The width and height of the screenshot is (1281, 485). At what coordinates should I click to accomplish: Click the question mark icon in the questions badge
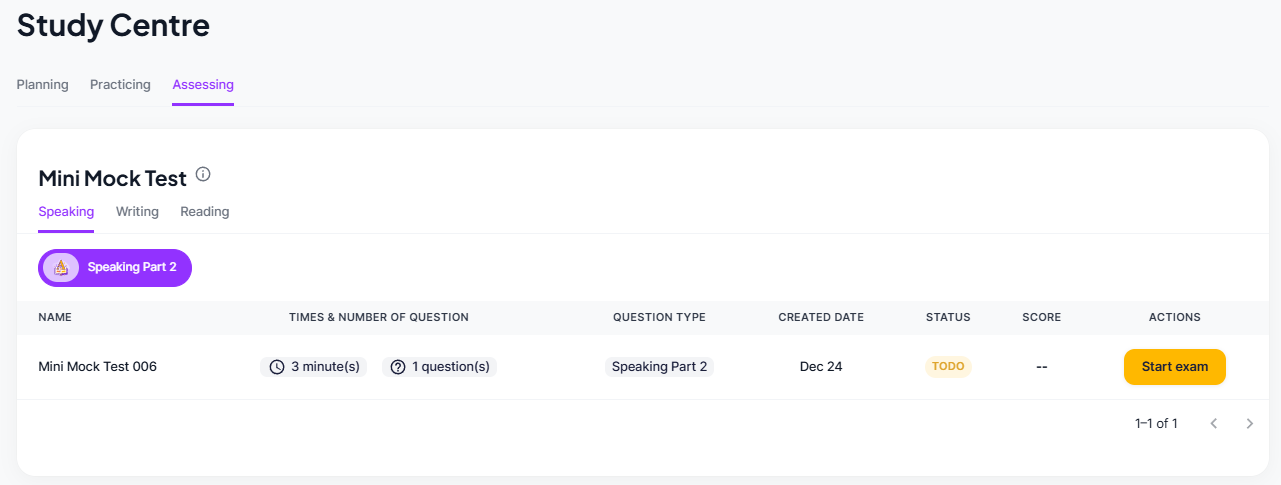tap(398, 367)
